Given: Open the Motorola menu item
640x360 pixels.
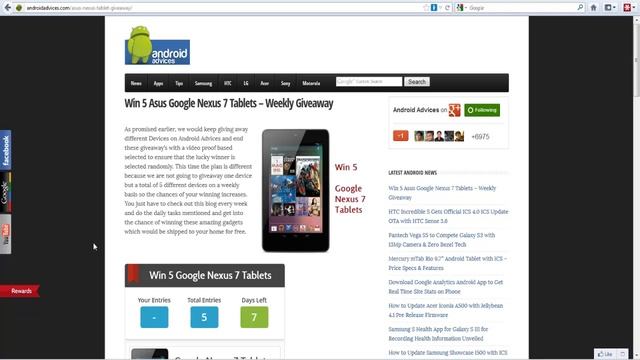Looking at the screenshot, I should click(311, 83).
